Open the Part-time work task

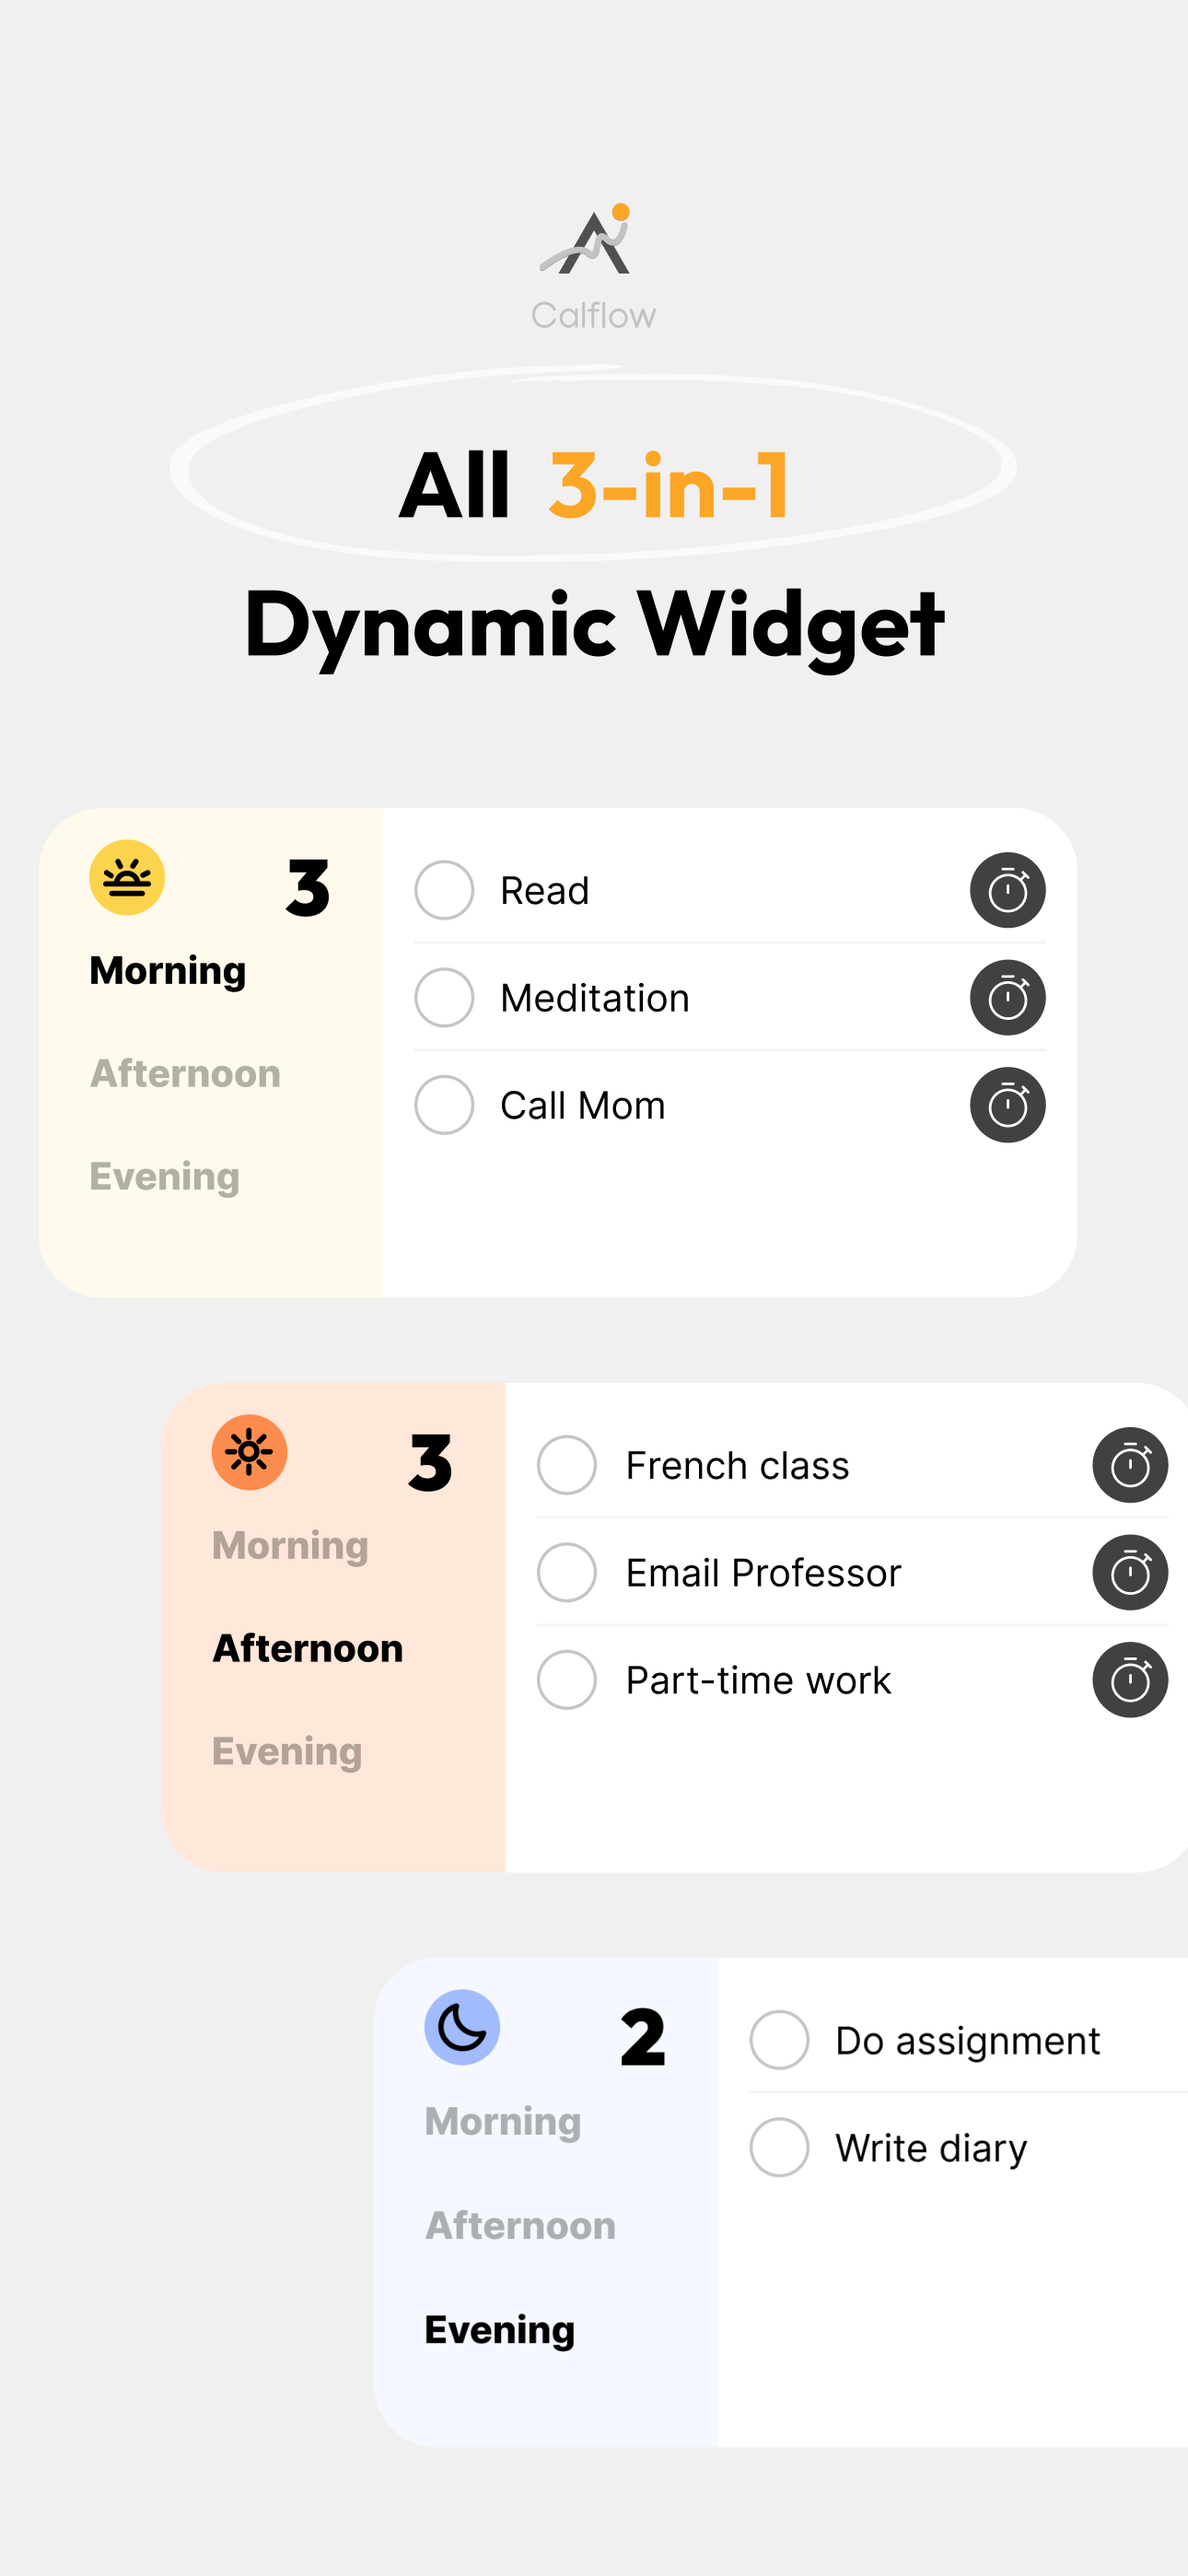758,1680
